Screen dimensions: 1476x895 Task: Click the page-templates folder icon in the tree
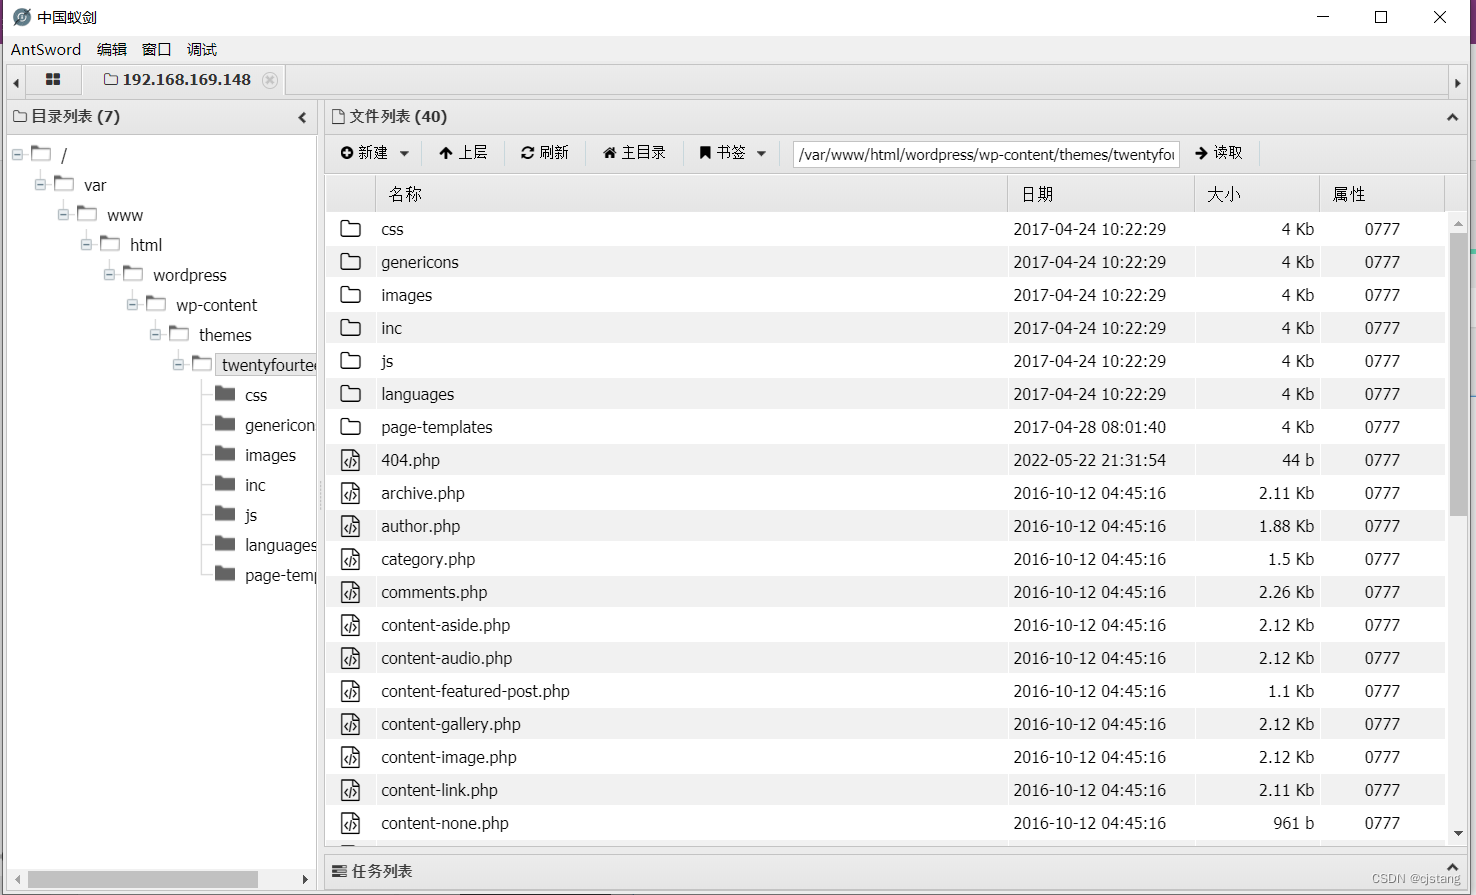(225, 574)
